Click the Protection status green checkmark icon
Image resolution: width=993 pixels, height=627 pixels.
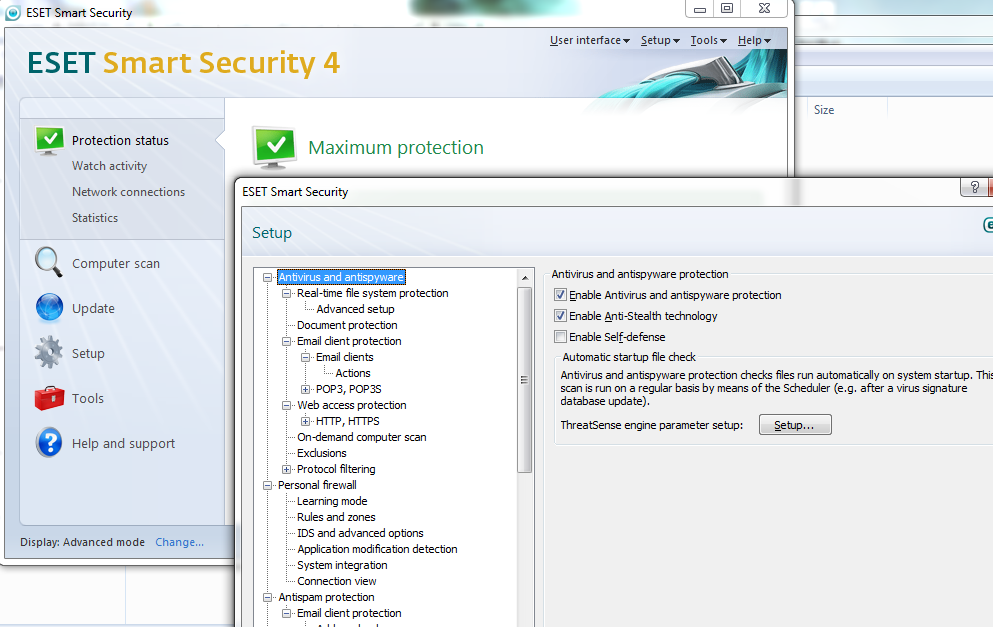[49, 141]
